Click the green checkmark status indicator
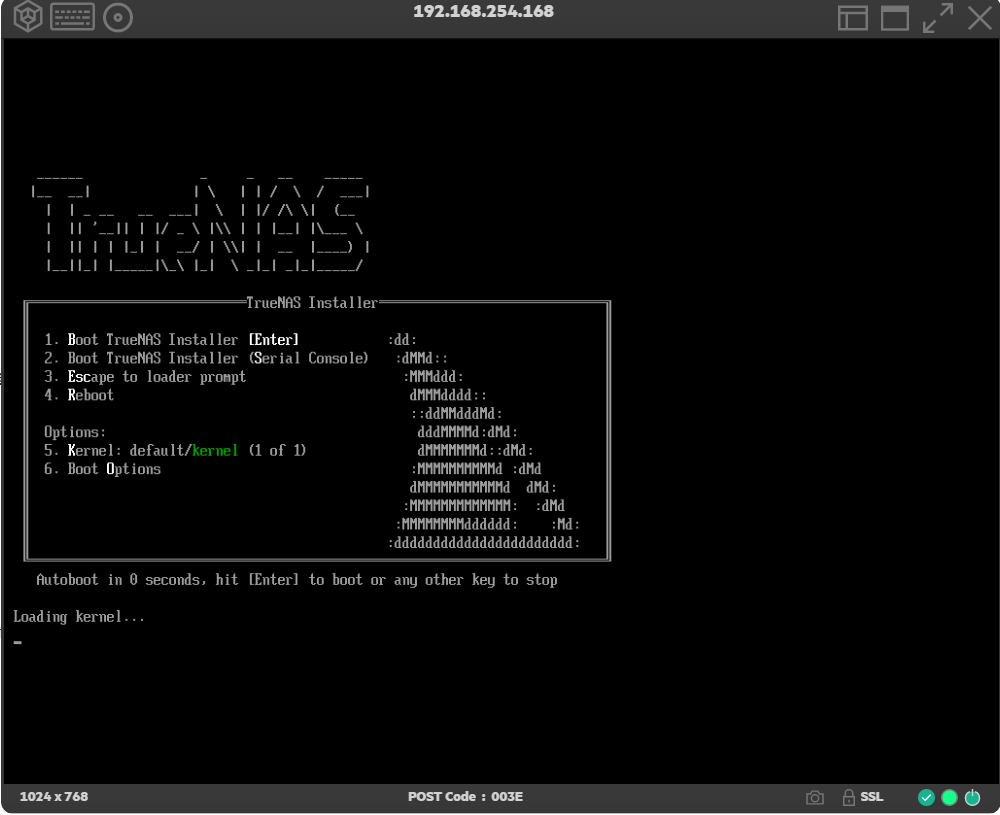Viewport: 1000px width, 815px height. [926, 798]
